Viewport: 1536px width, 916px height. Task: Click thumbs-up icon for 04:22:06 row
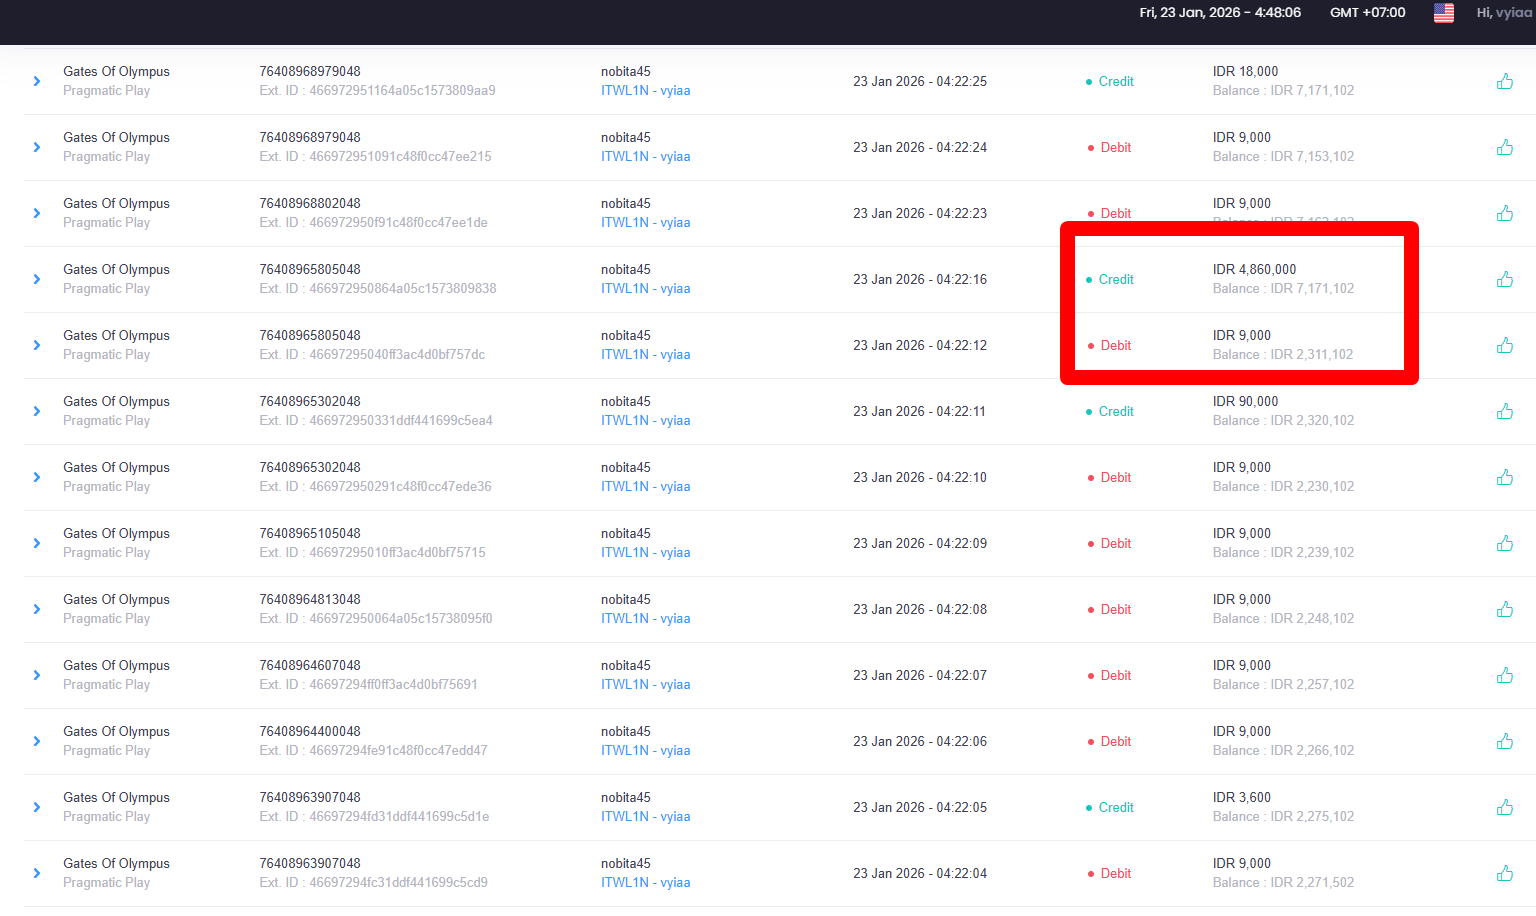click(1505, 741)
